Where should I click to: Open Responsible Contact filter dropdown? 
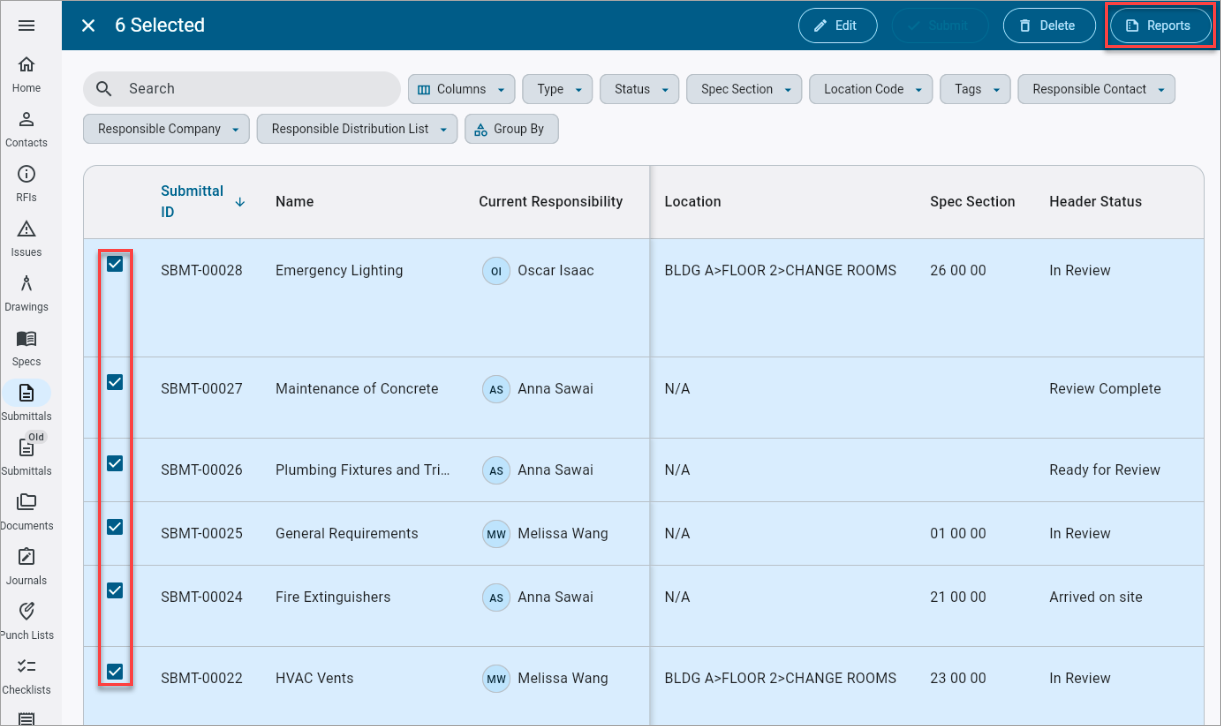1096,89
